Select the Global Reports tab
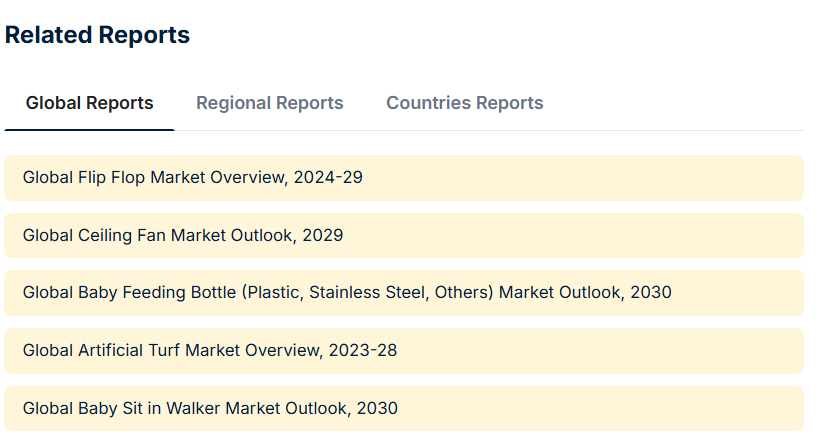 pos(89,103)
